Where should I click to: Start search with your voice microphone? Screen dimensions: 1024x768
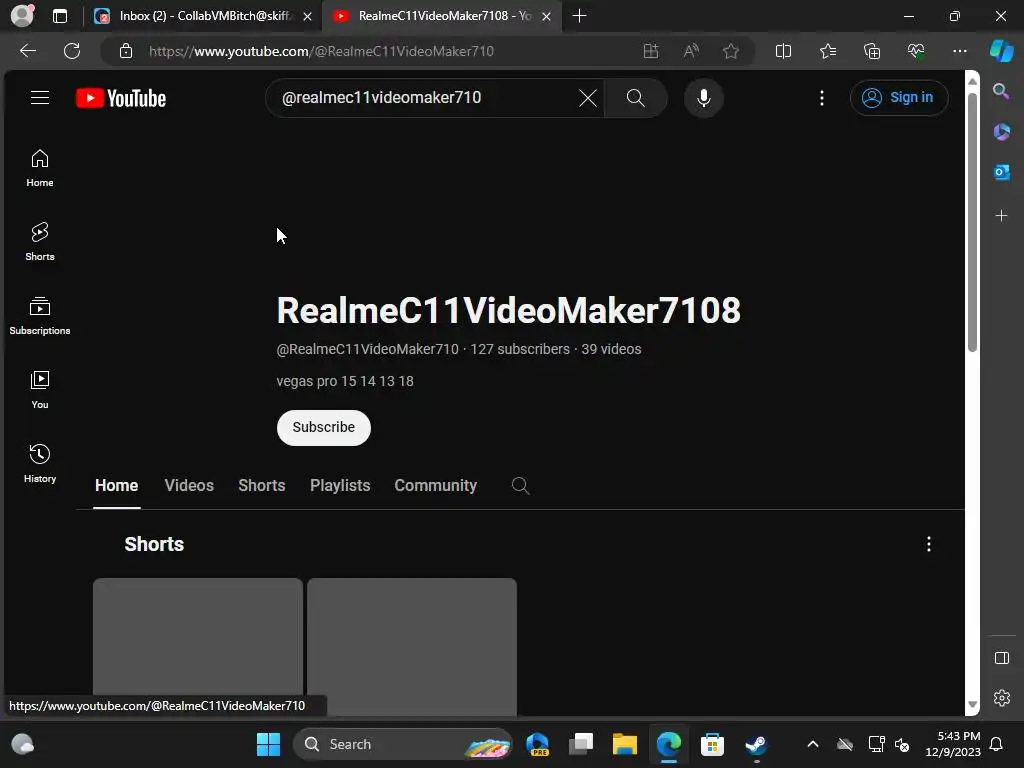click(x=703, y=98)
